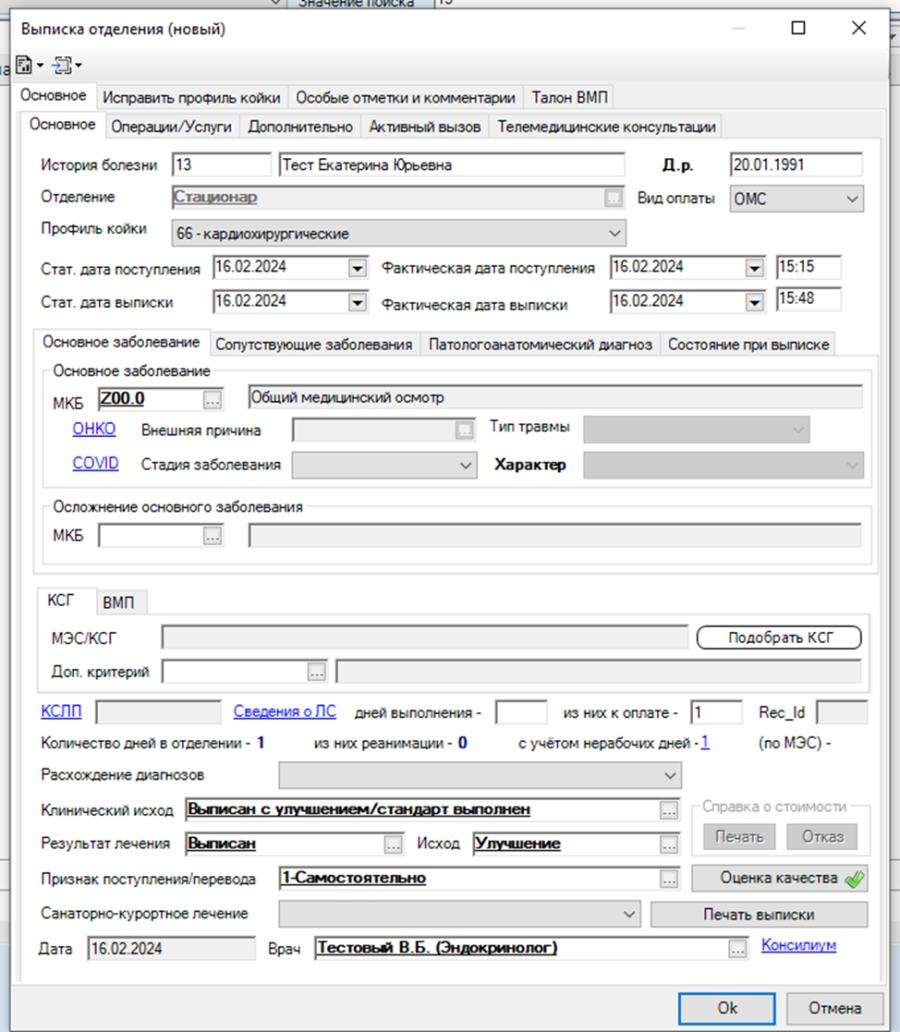Expand Стадия заболевания dropdown

tap(465, 465)
